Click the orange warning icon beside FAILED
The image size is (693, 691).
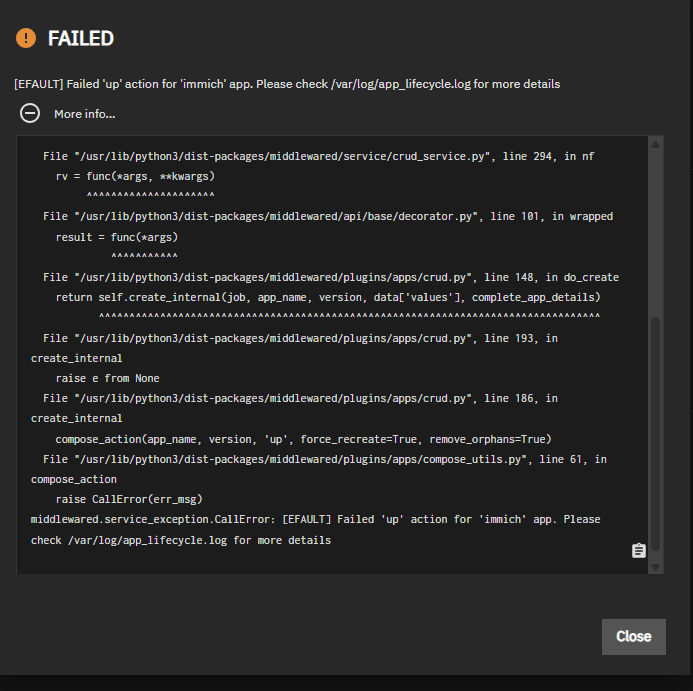click(25, 39)
